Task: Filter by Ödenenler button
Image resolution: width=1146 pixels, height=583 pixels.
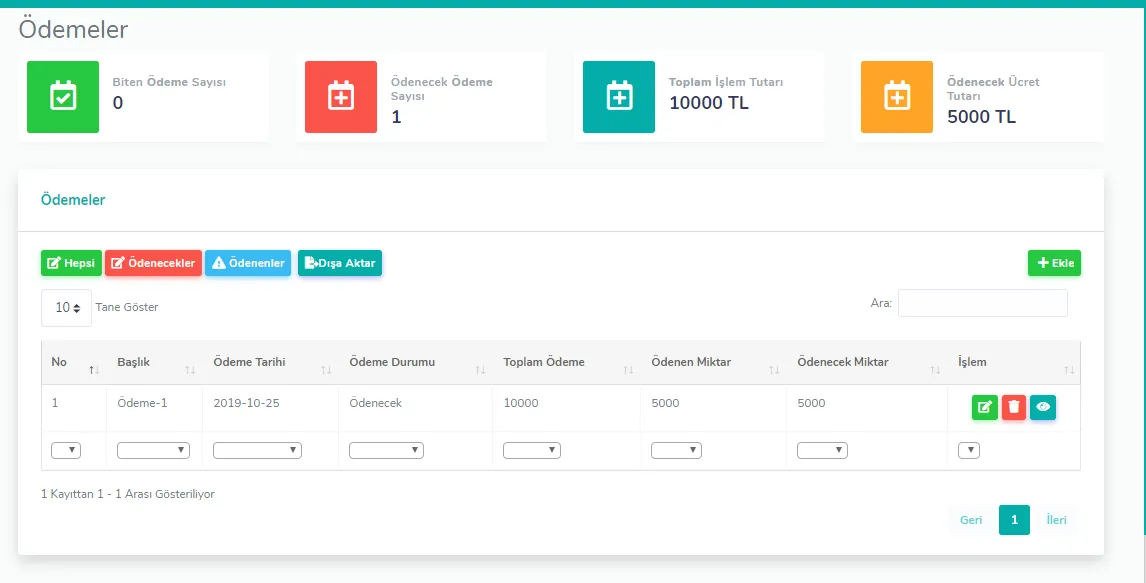Action: 248,263
